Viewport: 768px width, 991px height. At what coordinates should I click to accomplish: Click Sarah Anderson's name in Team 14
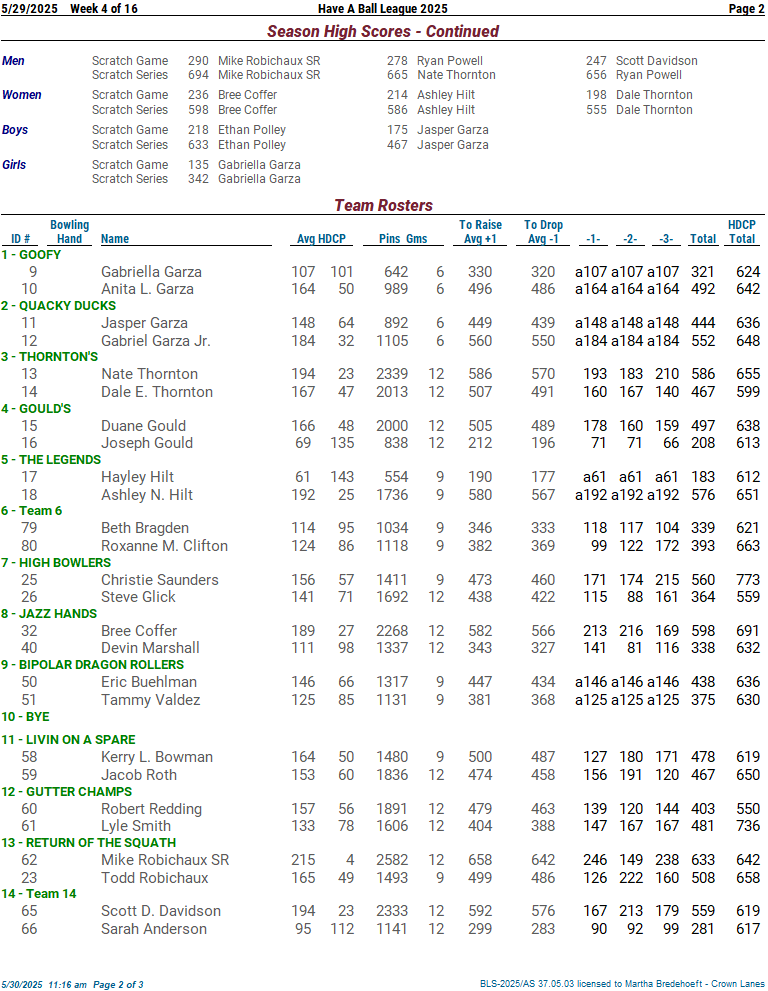click(154, 929)
